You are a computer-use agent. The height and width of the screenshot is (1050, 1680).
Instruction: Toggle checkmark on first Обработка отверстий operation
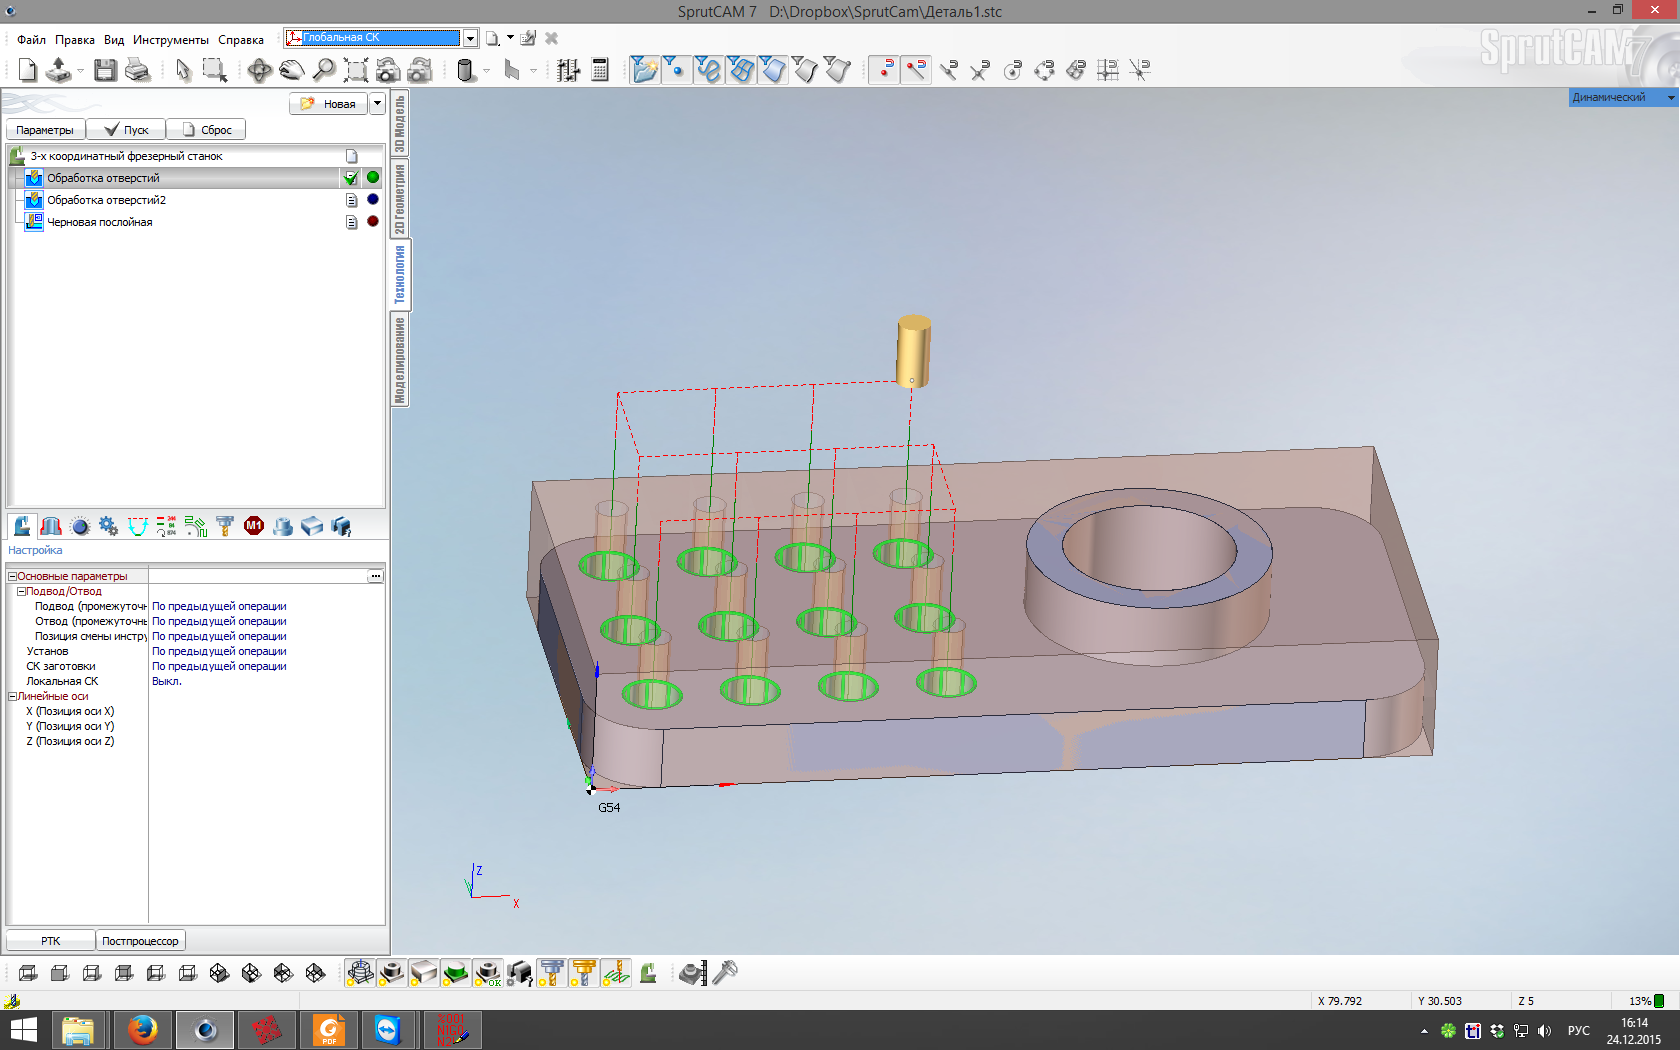pos(351,178)
